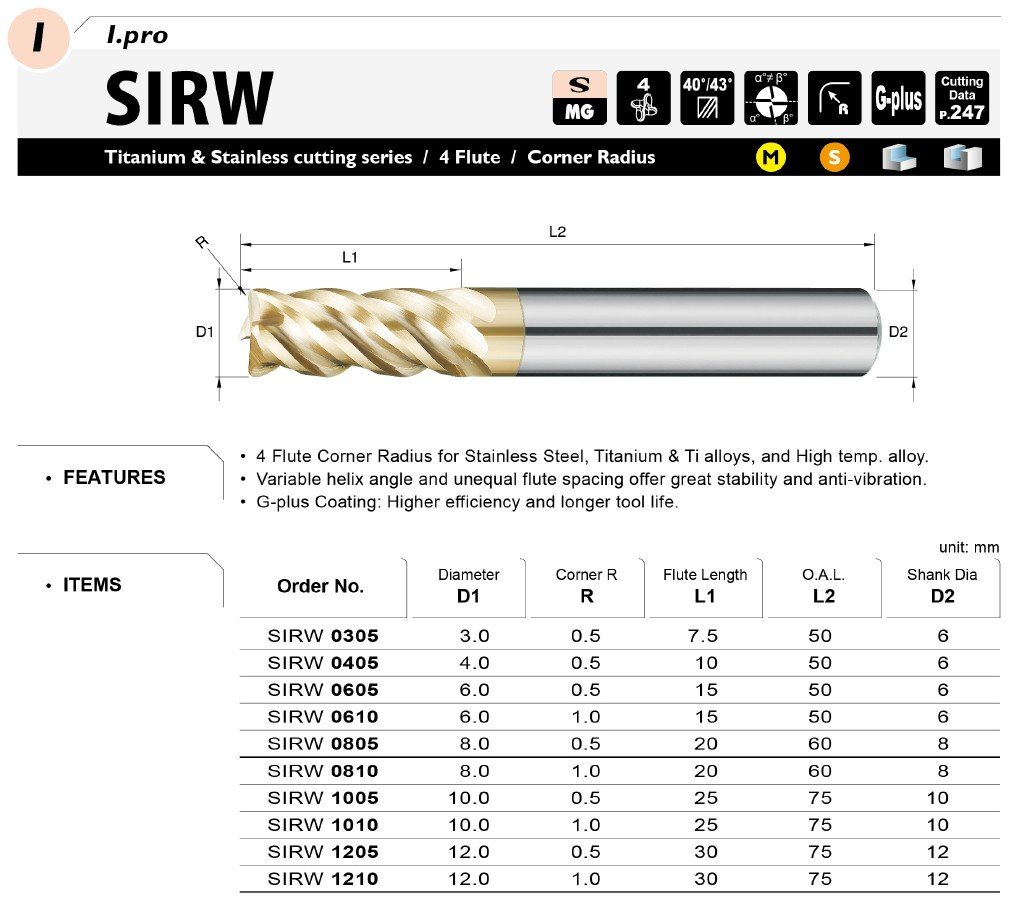Click the 4 flute count icon
Screen dimensions: 1030x921
(643, 98)
